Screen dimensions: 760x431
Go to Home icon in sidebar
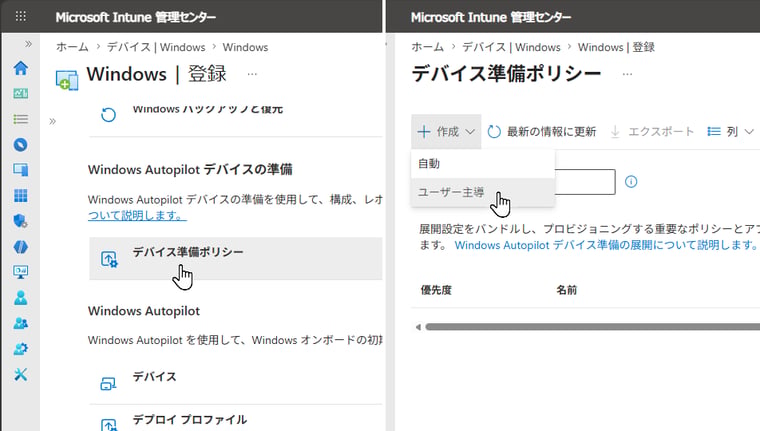(20, 68)
